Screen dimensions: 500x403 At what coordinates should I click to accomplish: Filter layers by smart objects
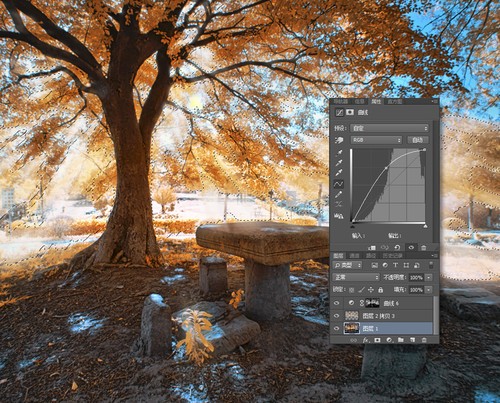[x=416, y=265]
